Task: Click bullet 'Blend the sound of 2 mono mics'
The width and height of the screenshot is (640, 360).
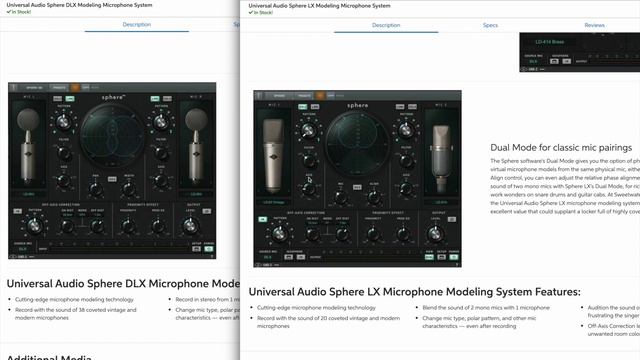Action: pyautogui.click(x=486, y=307)
